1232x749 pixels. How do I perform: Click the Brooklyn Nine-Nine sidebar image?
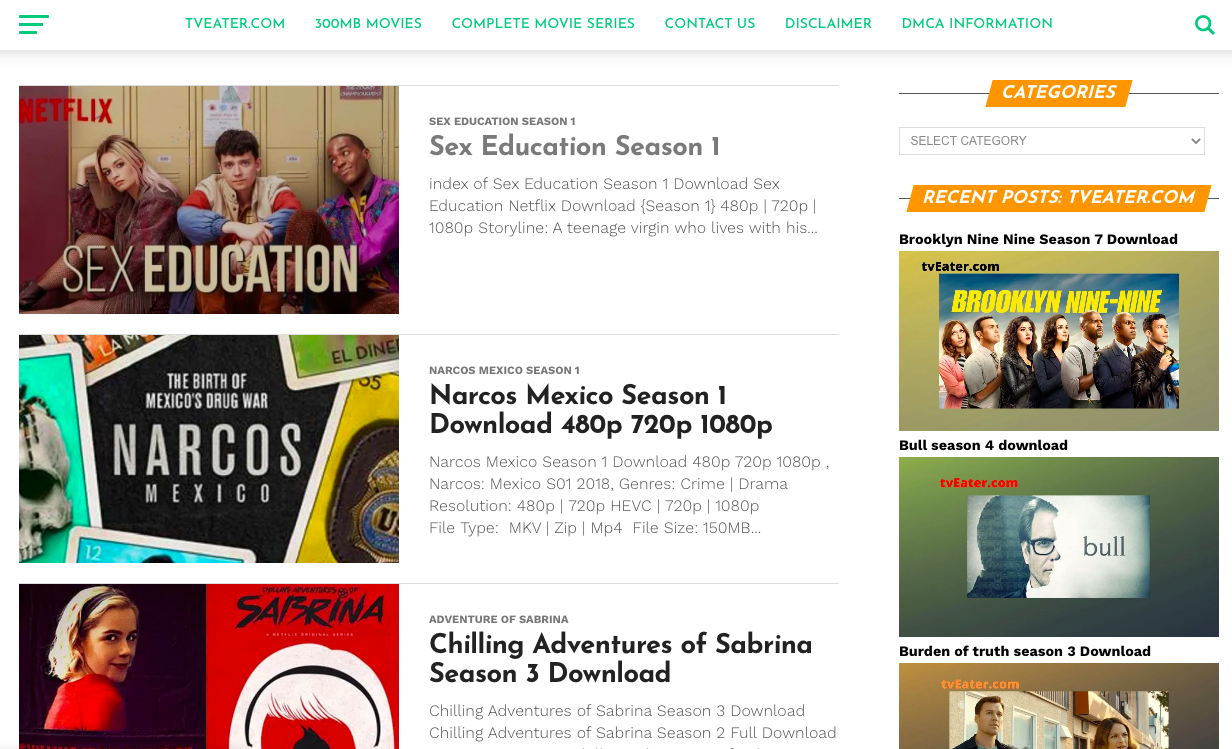tap(1058, 341)
